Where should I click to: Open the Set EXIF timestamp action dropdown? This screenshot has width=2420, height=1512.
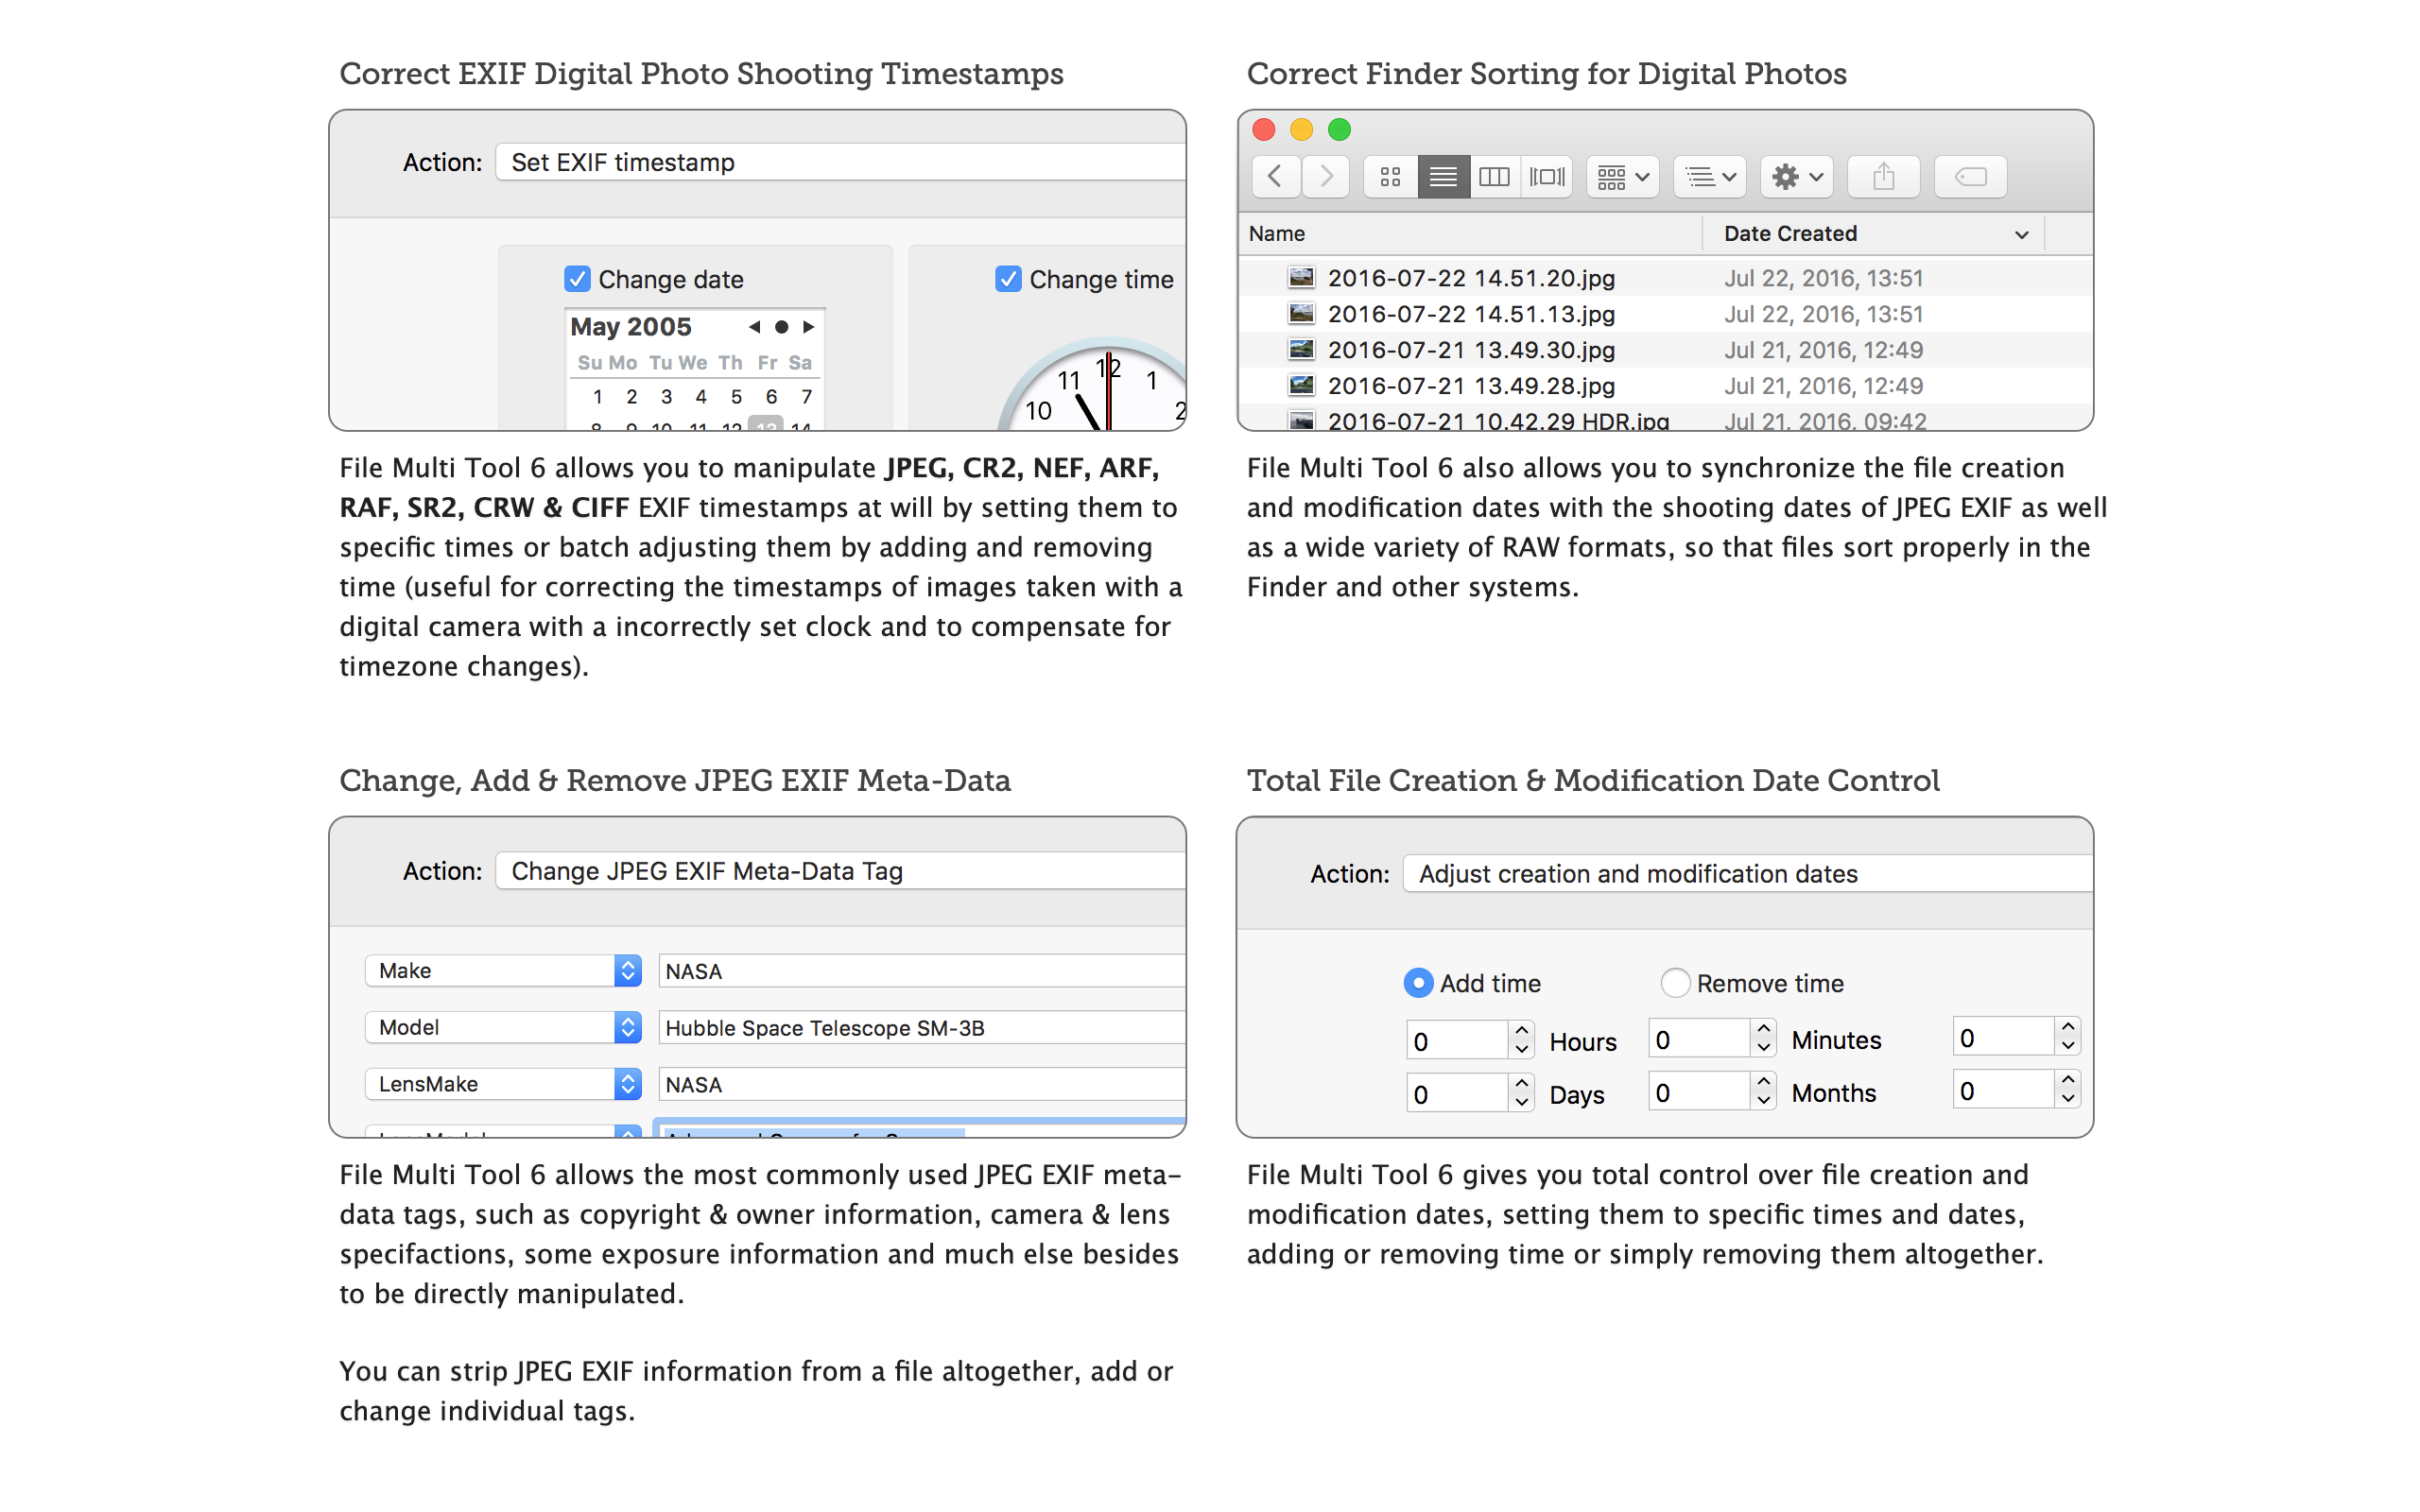tap(840, 162)
